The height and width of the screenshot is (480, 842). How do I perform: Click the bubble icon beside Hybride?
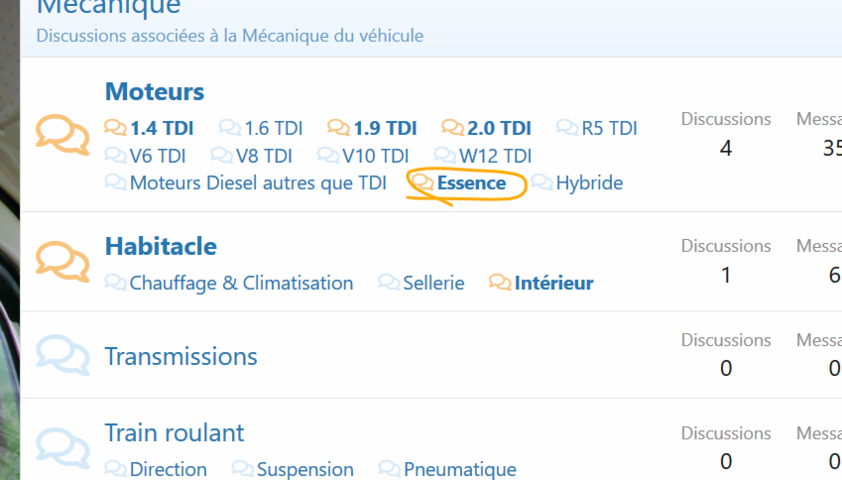pos(542,183)
